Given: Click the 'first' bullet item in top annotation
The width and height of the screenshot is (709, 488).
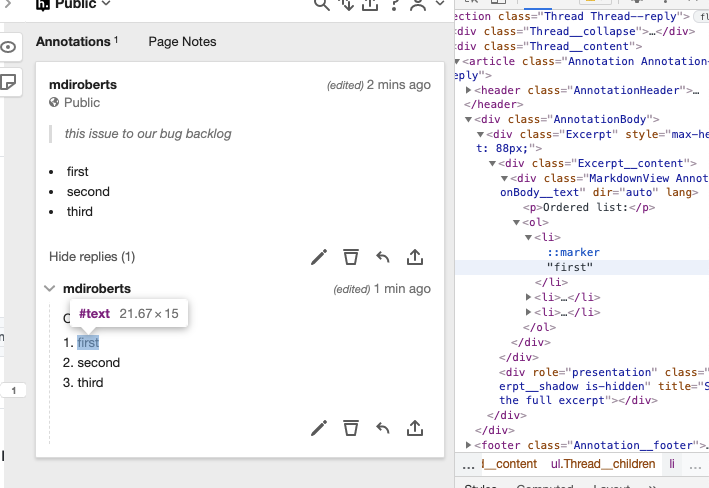Looking at the screenshot, I should (77, 171).
